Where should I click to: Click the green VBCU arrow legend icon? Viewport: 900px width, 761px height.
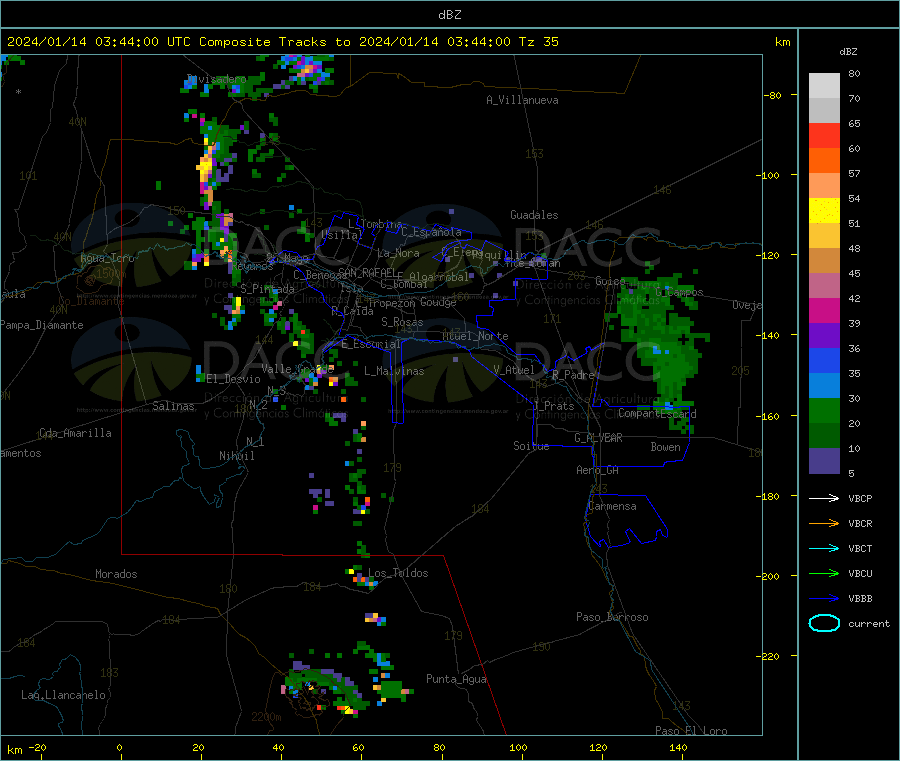824,573
